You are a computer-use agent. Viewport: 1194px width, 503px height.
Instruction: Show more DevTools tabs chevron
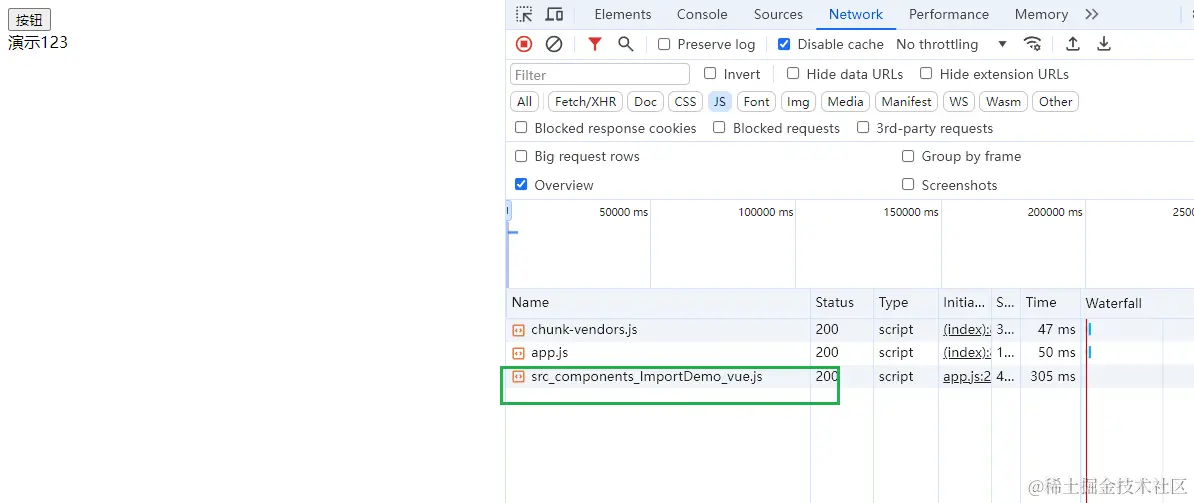pos(1092,14)
